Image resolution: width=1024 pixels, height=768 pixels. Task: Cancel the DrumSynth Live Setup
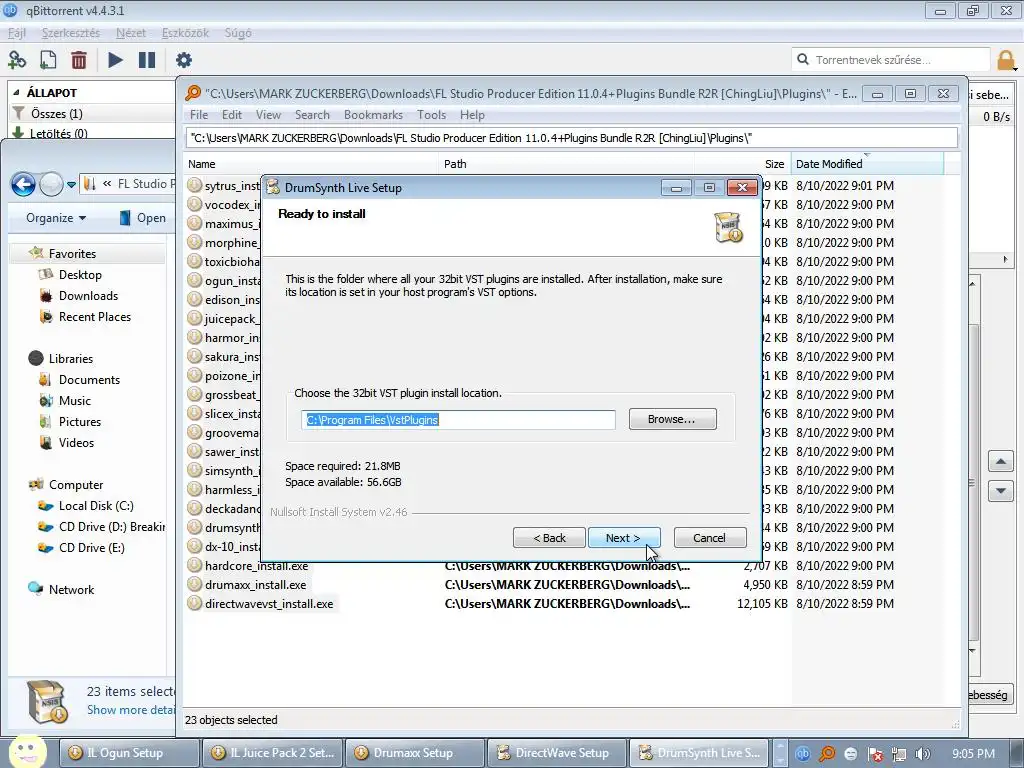pos(710,538)
